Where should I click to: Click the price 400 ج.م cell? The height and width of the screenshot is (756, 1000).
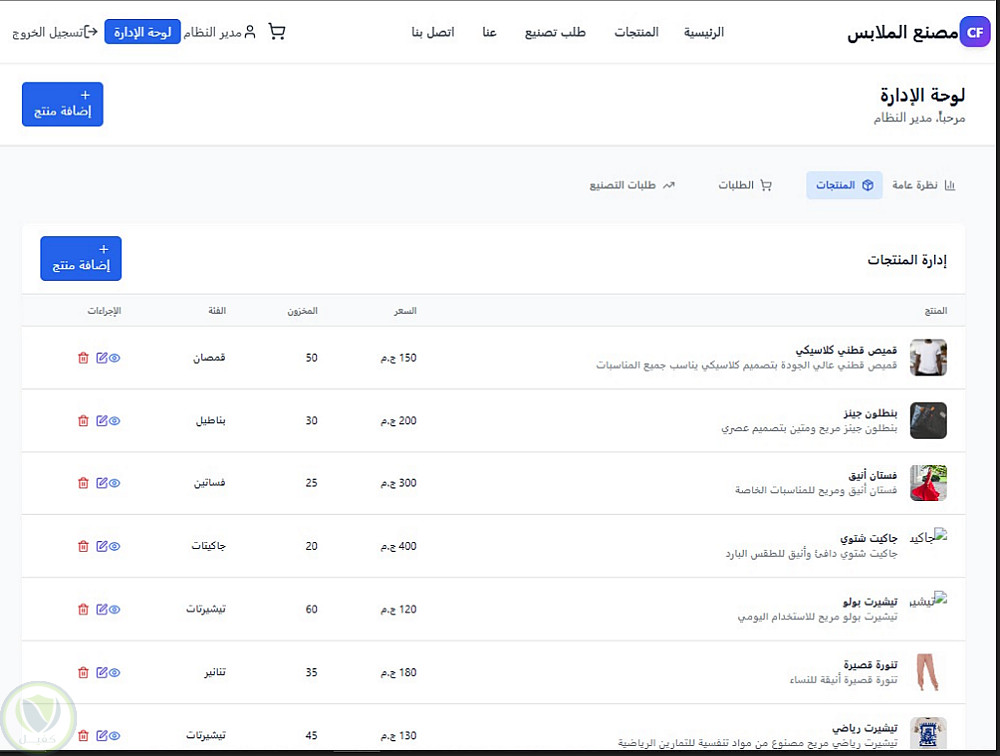399,546
